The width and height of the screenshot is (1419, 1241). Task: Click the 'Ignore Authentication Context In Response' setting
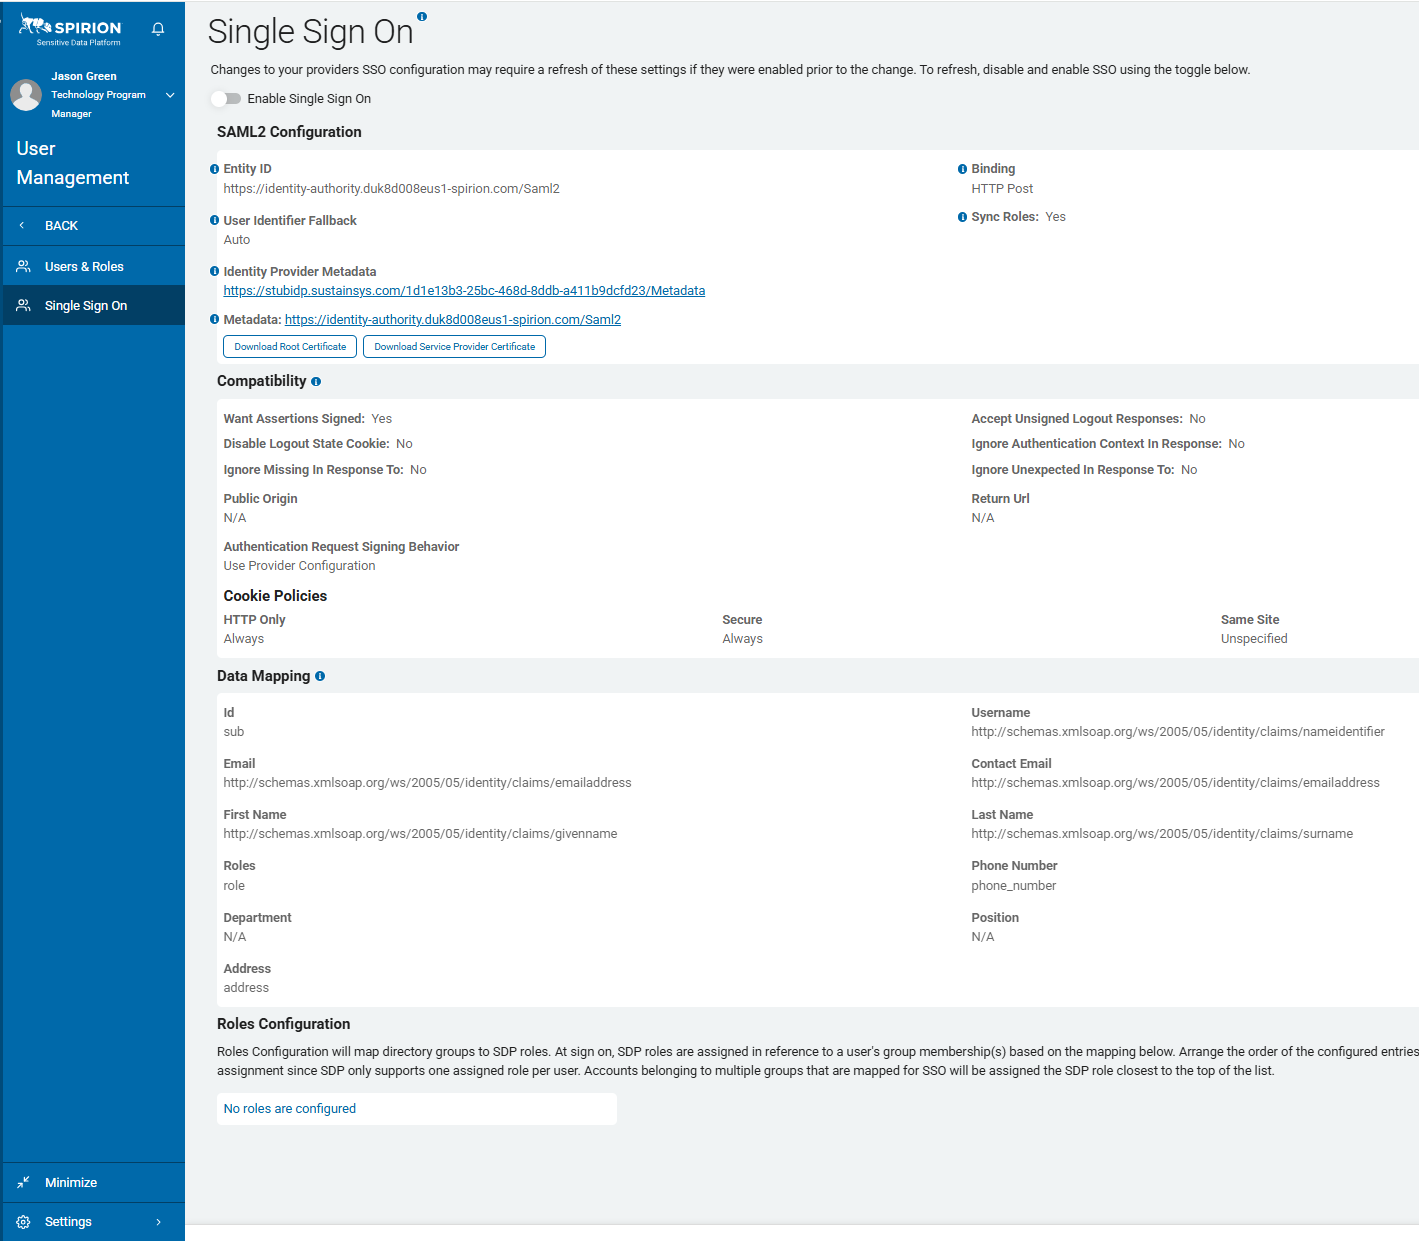pos(1108,444)
